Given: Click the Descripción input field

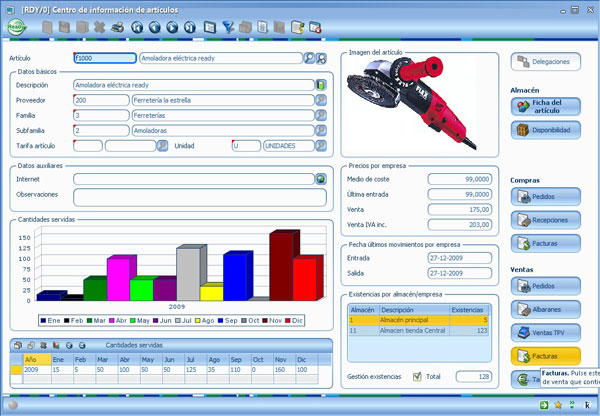Looking at the screenshot, I should [194, 85].
